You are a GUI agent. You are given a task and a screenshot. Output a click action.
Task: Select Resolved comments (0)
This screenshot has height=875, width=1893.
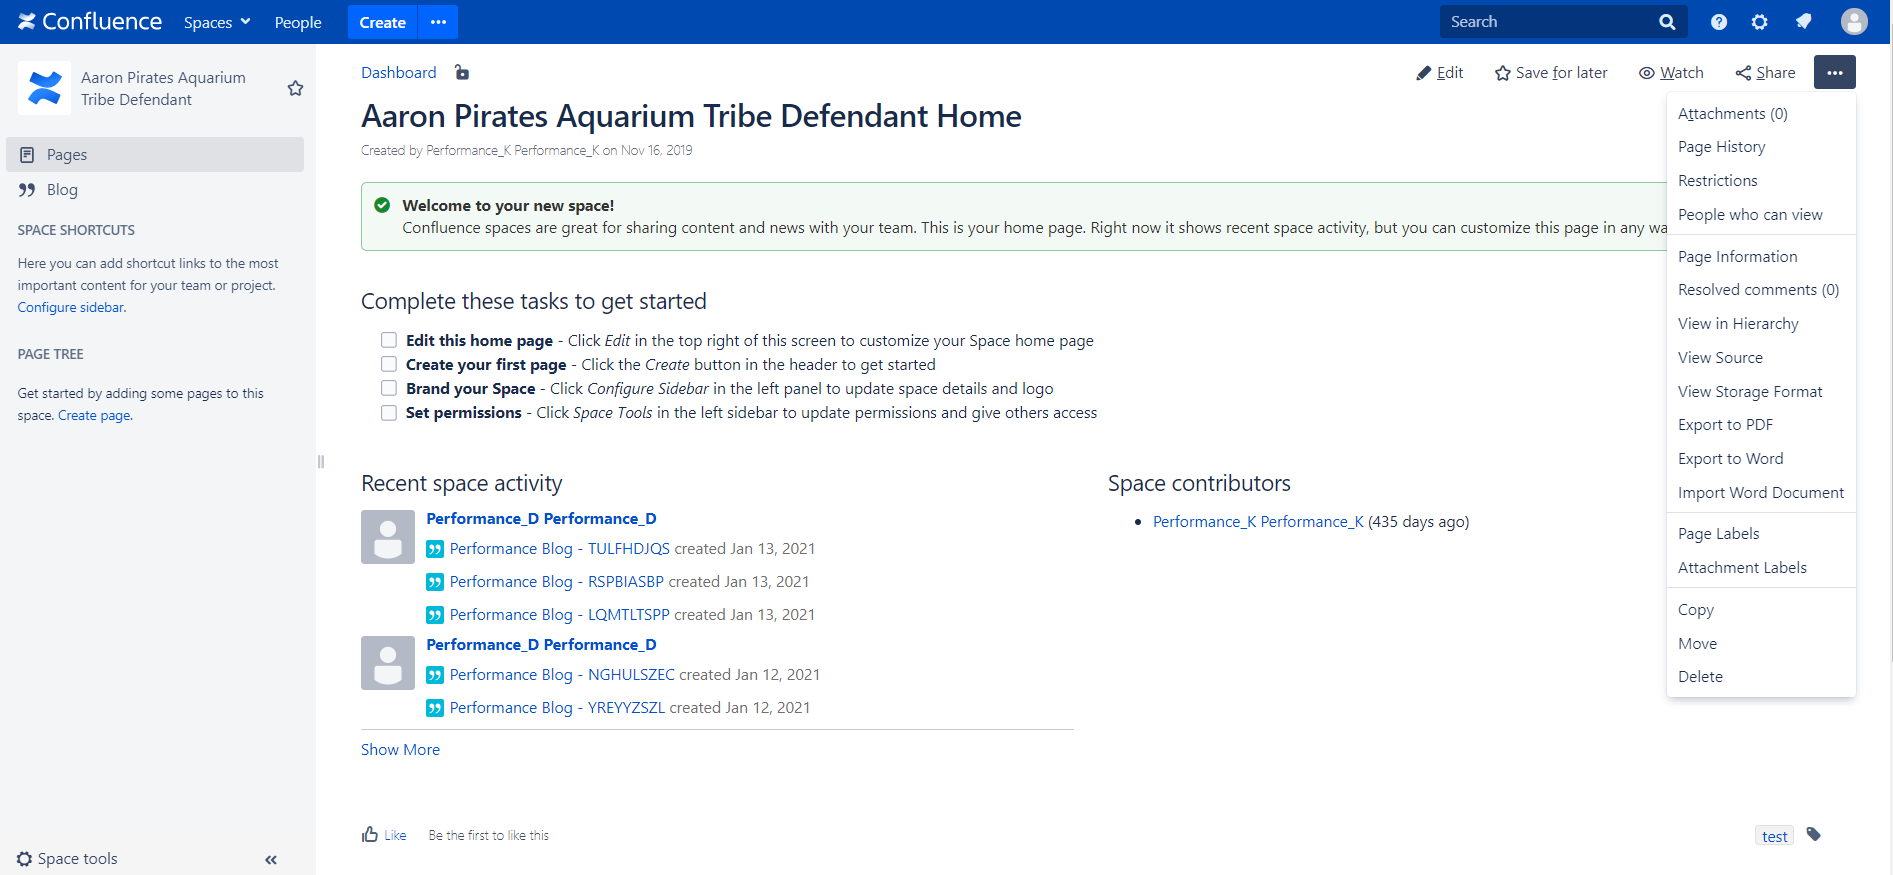(x=1761, y=290)
